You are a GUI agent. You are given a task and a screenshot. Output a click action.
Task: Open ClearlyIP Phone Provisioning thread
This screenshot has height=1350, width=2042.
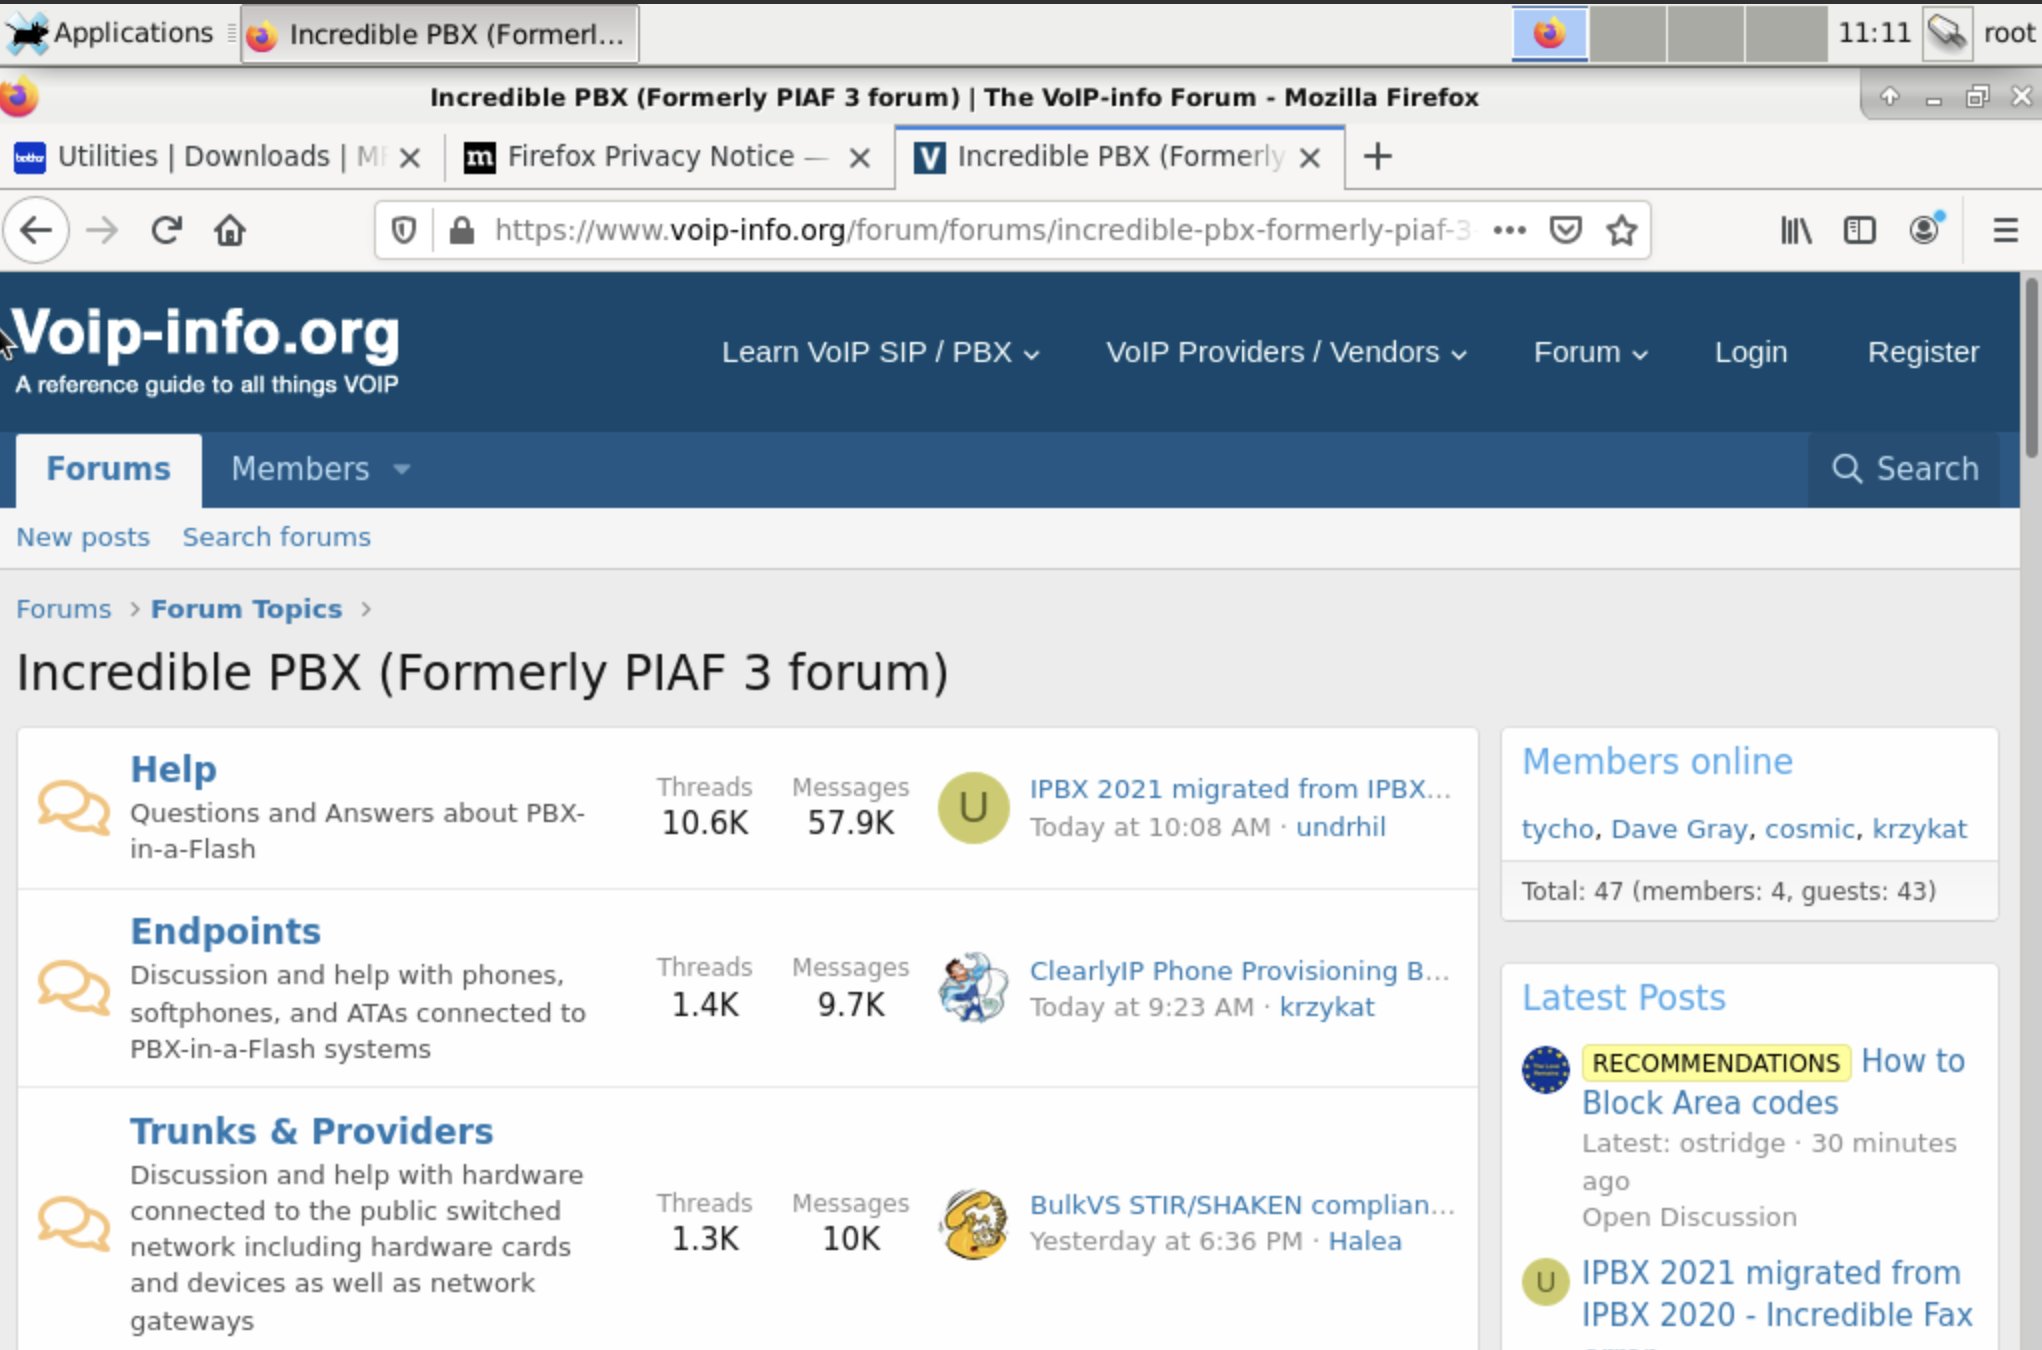(1240, 971)
